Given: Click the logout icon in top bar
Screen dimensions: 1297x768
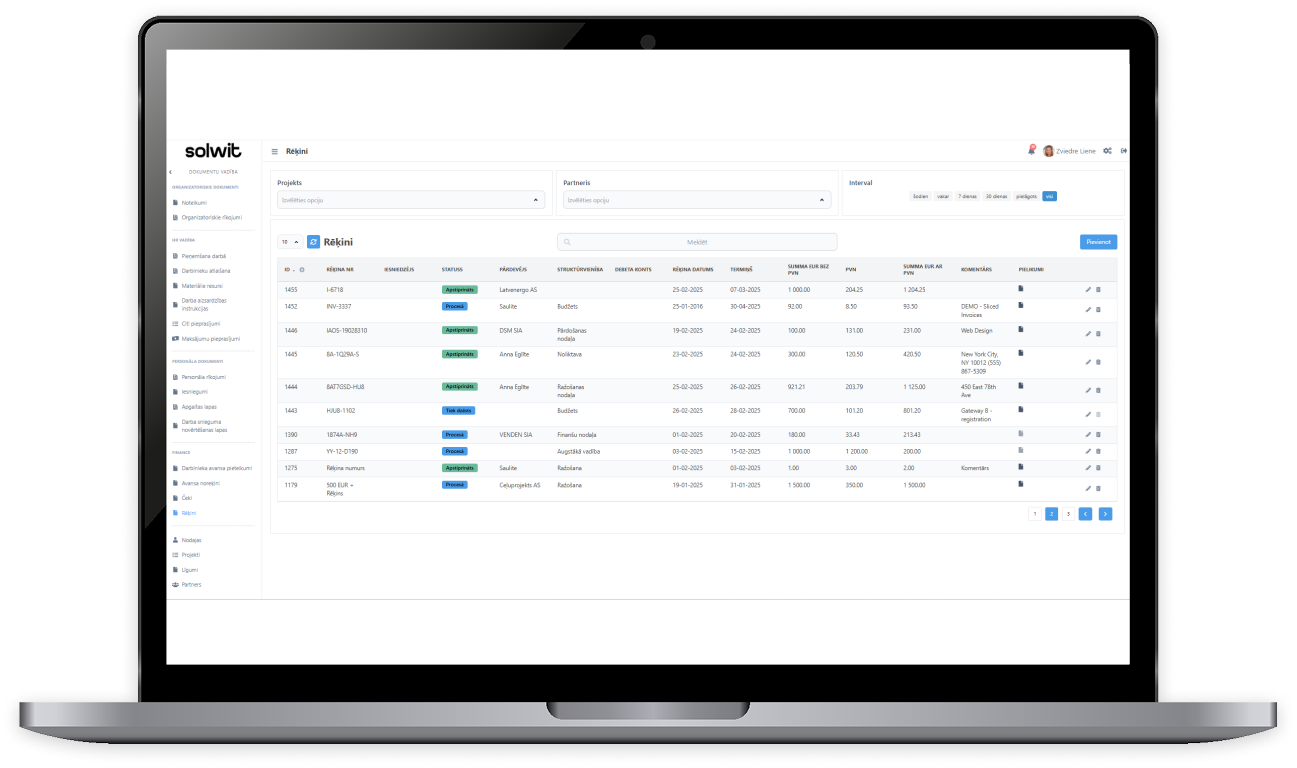Looking at the screenshot, I should click(x=1124, y=151).
